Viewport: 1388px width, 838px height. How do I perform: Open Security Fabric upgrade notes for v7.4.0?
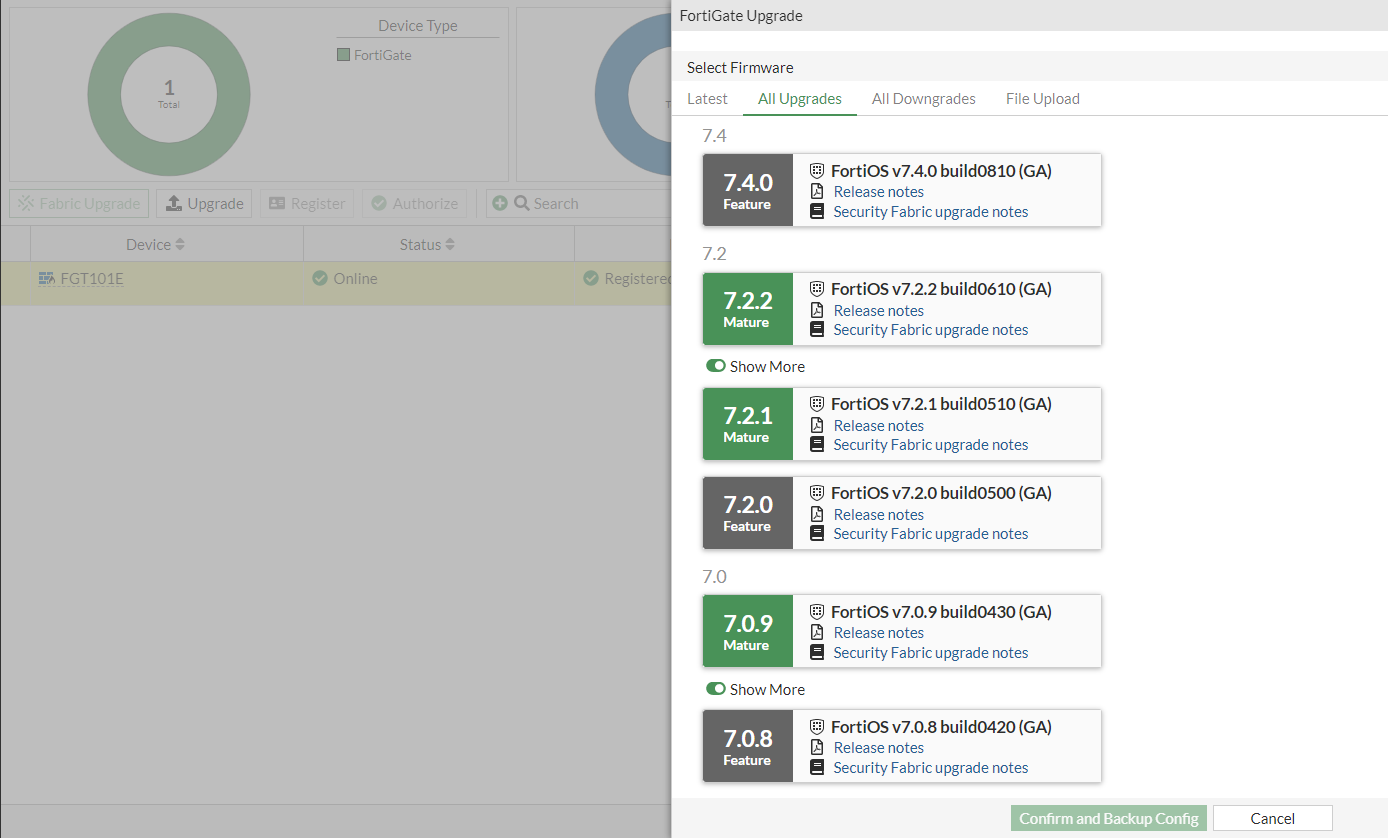pos(931,212)
